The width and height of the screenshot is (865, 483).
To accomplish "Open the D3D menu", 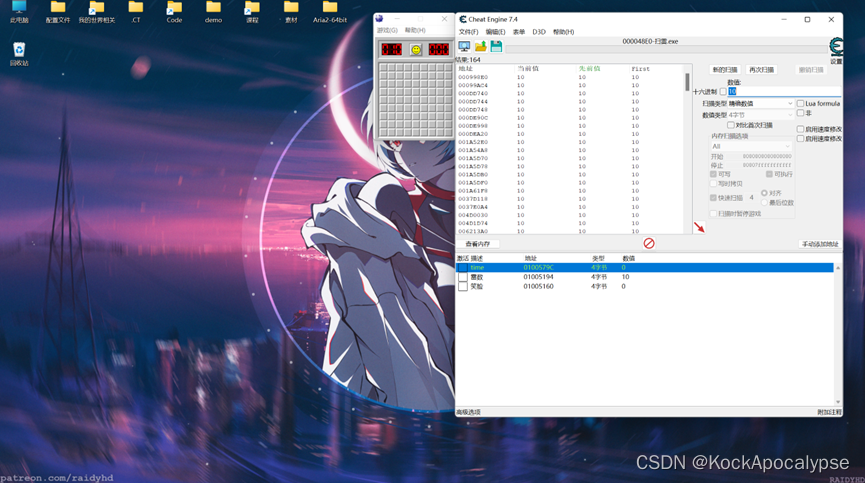I will (539, 32).
